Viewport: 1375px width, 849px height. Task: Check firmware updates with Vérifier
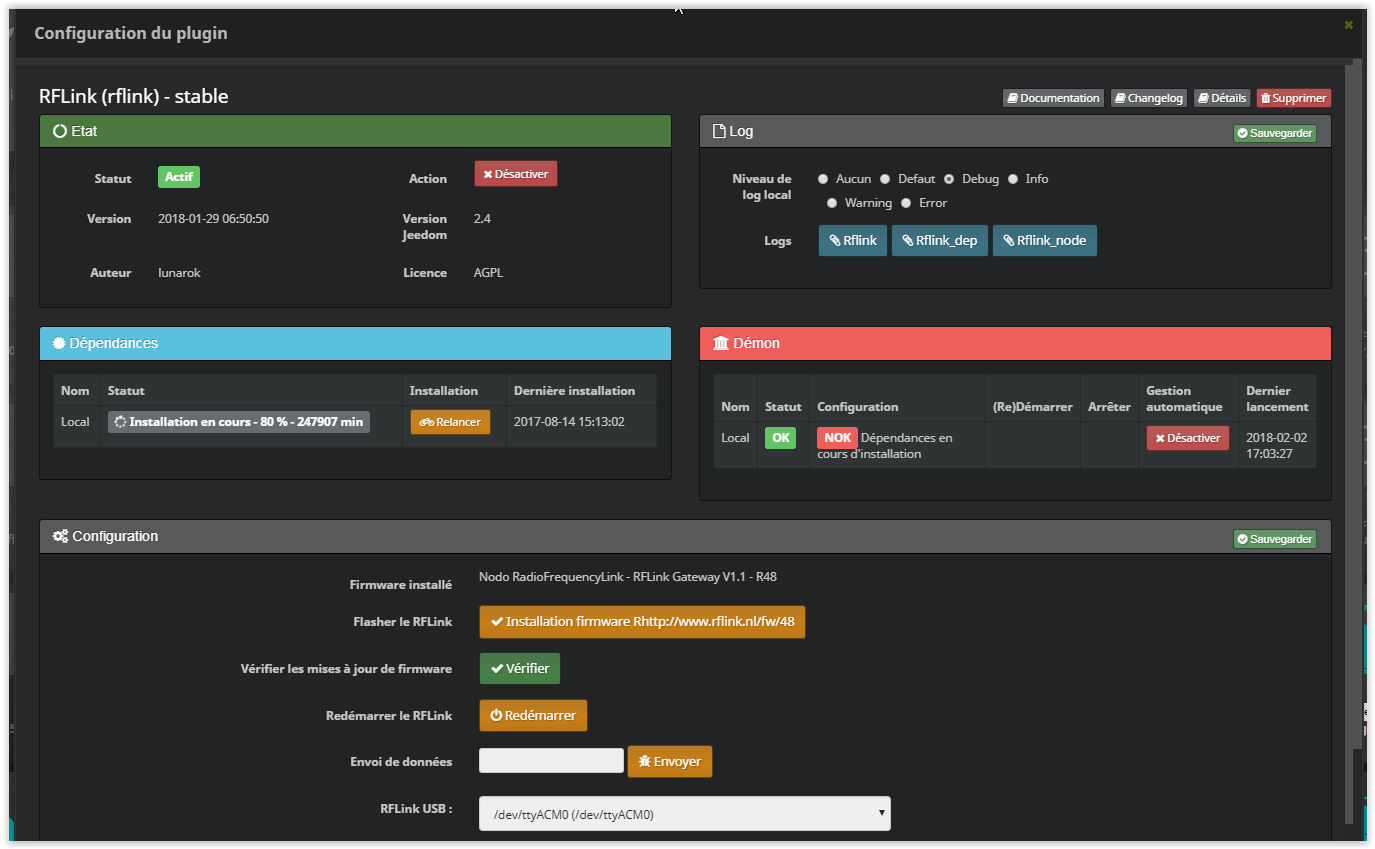[520, 669]
